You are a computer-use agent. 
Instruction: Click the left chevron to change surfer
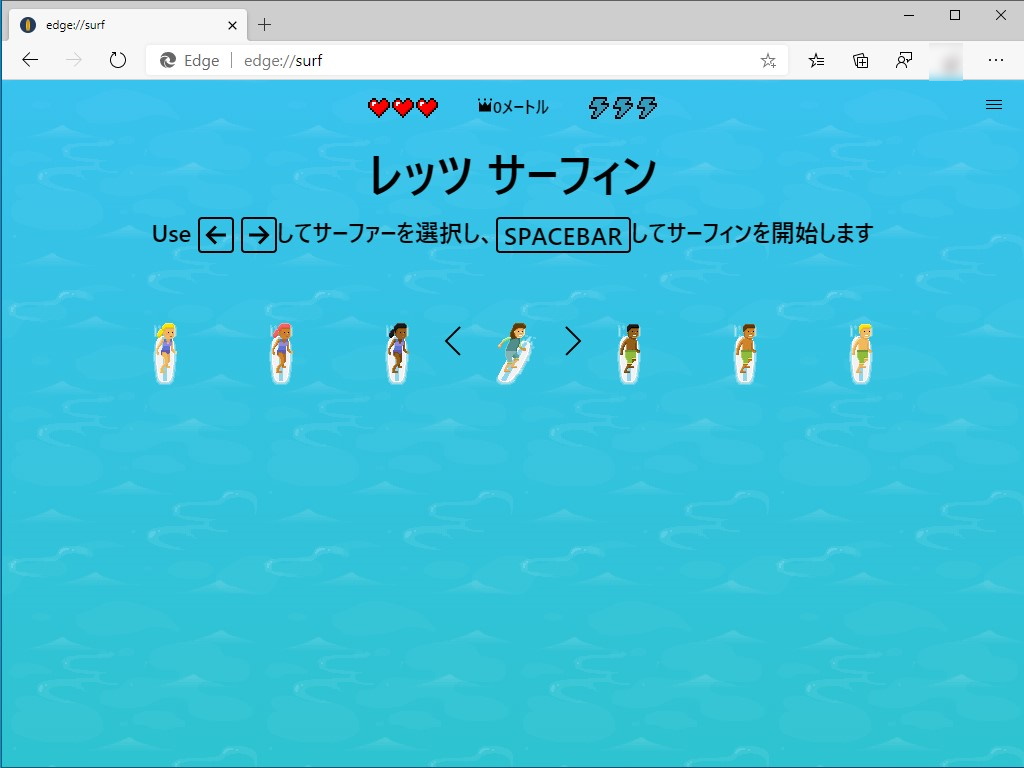453,341
